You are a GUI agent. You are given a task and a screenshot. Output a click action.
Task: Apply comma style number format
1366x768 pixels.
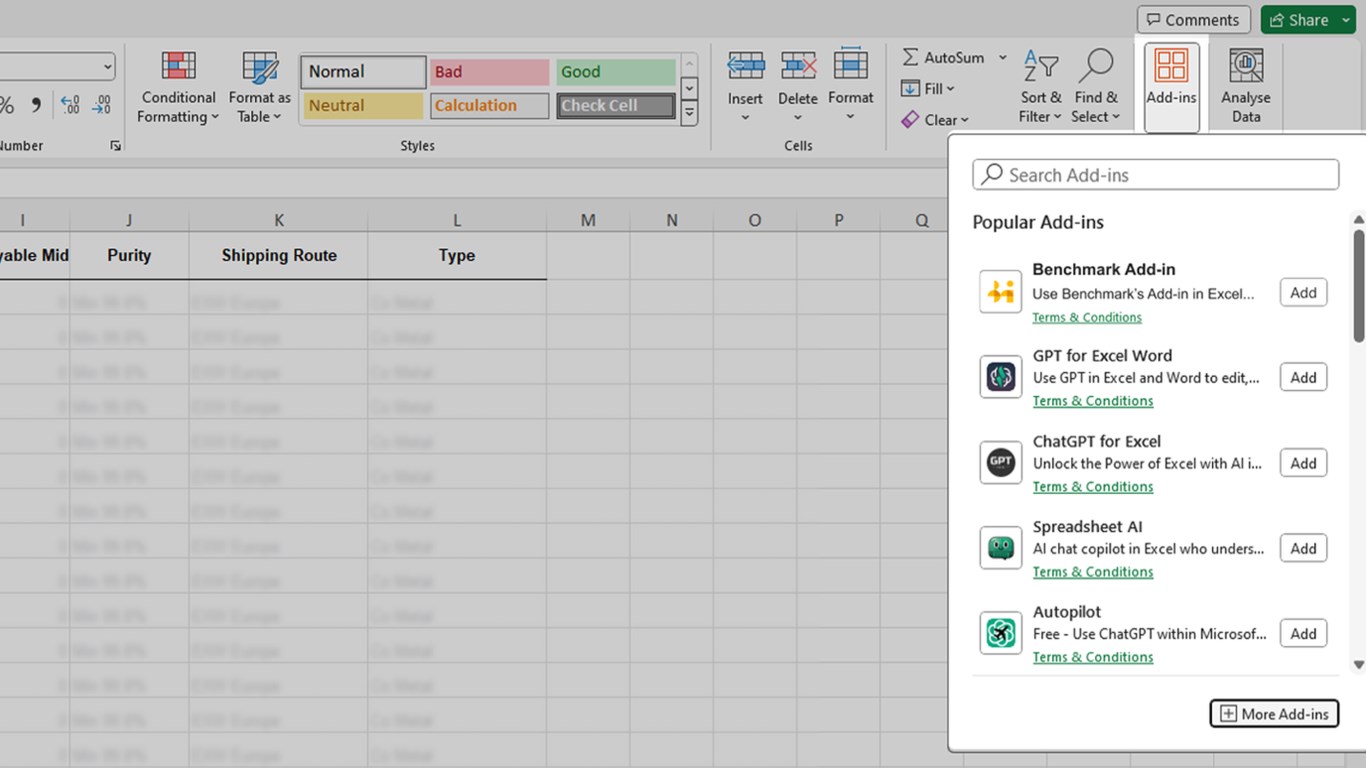pos(36,104)
